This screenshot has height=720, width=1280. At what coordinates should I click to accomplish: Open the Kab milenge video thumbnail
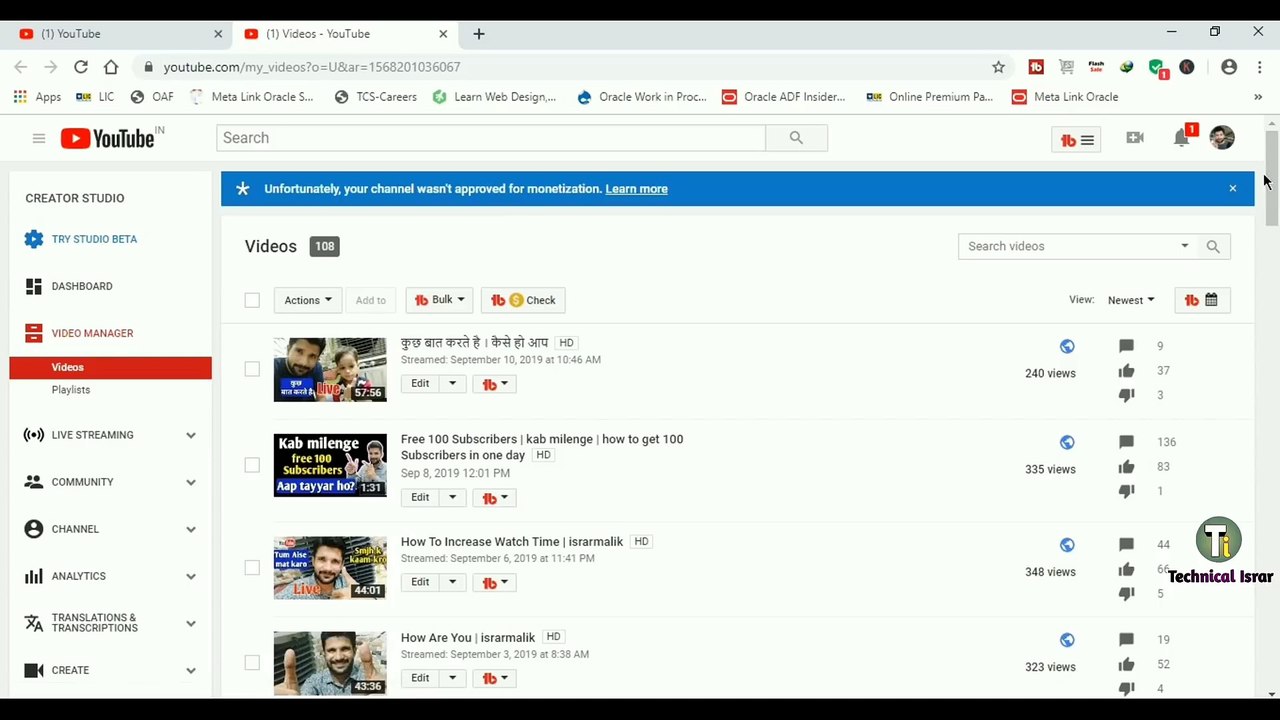(330, 465)
